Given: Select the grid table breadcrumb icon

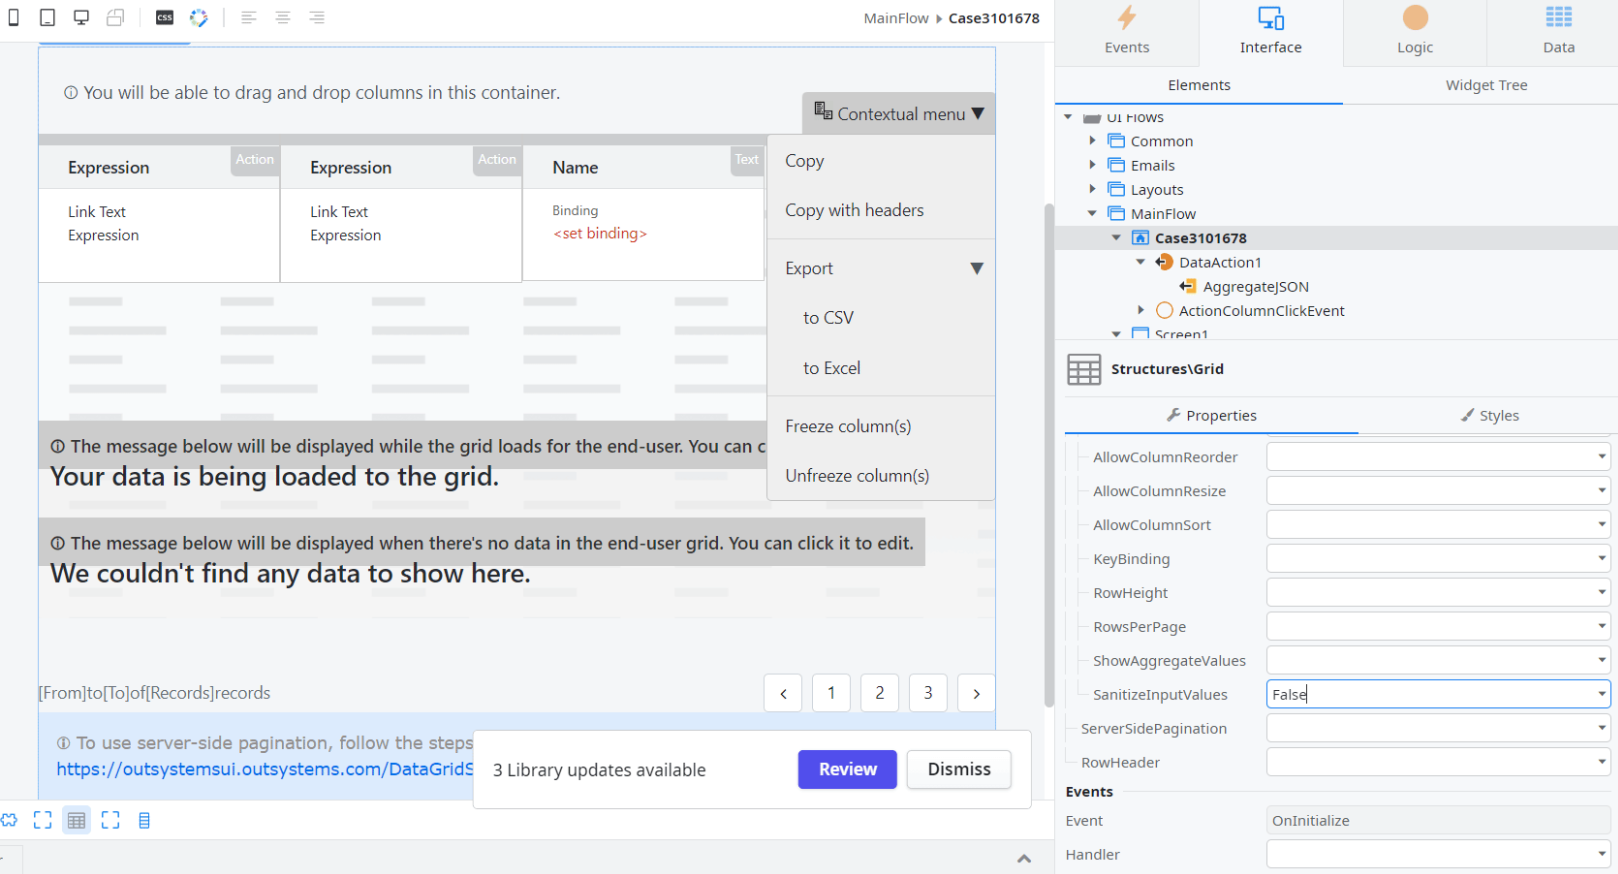Looking at the screenshot, I should coord(76,821).
